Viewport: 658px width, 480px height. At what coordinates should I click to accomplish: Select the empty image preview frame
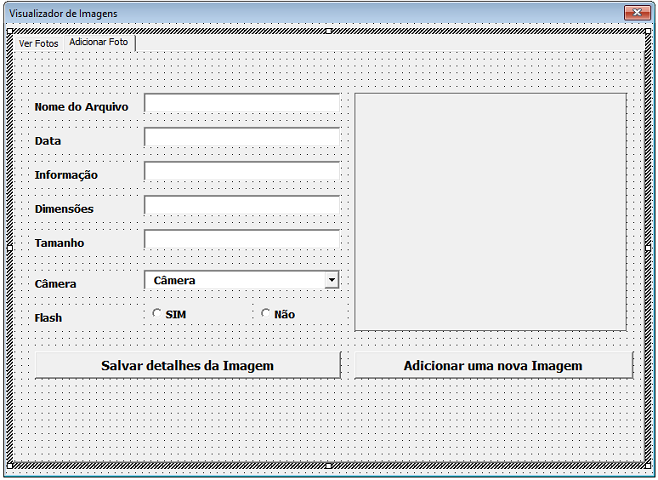point(490,212)
